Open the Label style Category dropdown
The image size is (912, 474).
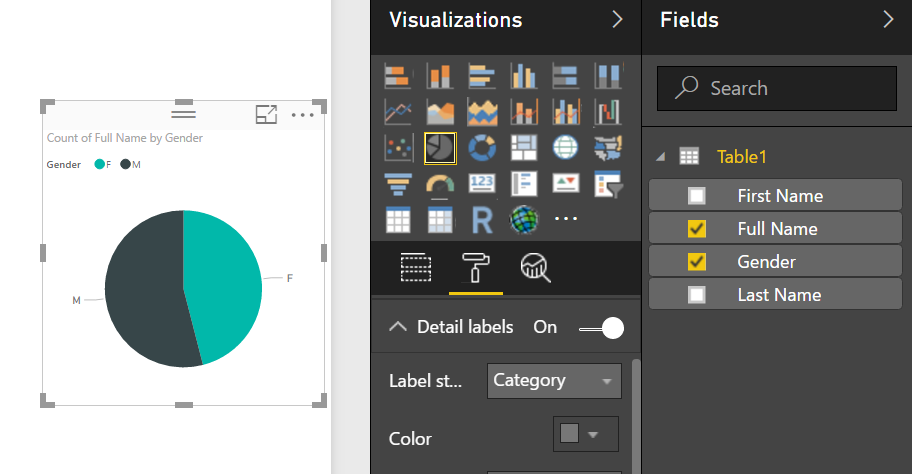[x=554, y=381]
